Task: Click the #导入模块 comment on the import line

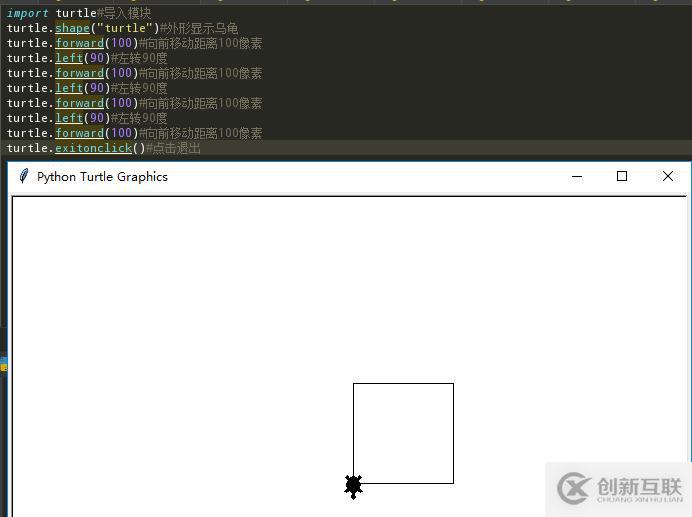Action: (x=124, y=13)
